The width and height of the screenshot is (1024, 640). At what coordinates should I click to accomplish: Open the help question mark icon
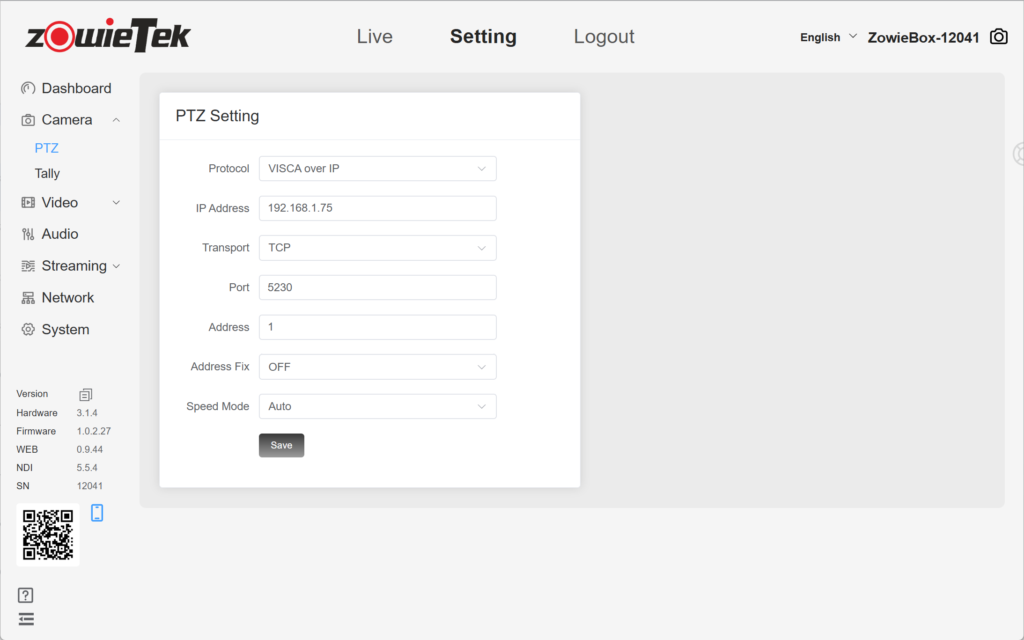pos(26,595)
